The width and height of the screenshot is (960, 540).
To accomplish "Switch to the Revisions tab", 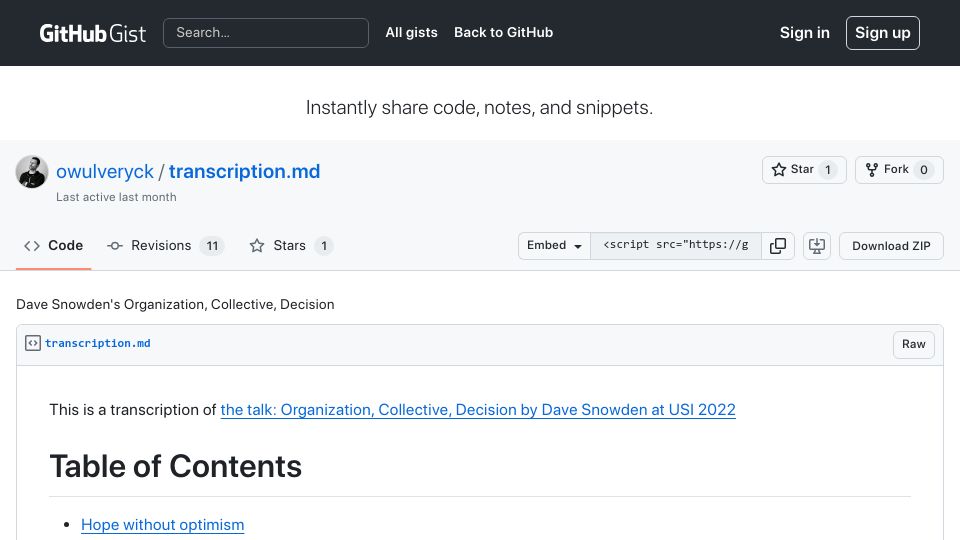I will pos(165,246).
